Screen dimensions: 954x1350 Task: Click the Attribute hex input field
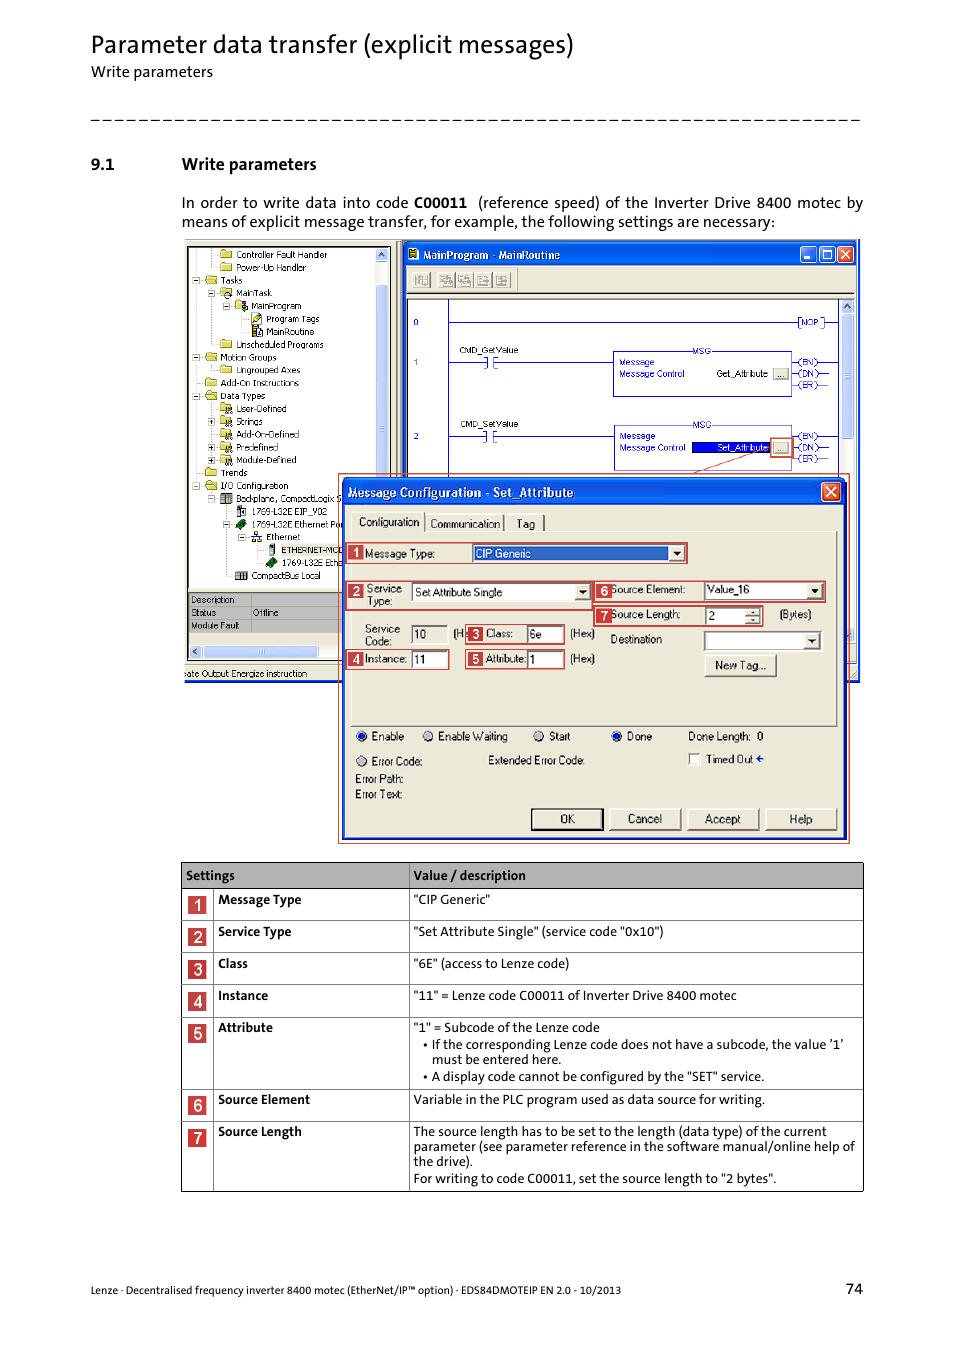pyautogui.click(x=545, y=659)
